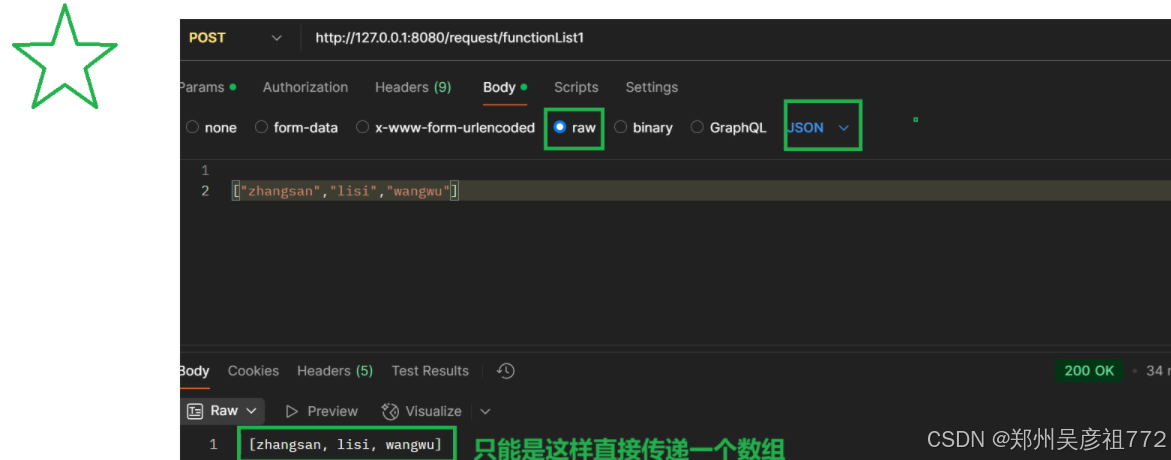
Task: Switch to the Params tab
Action: (208, 87)
